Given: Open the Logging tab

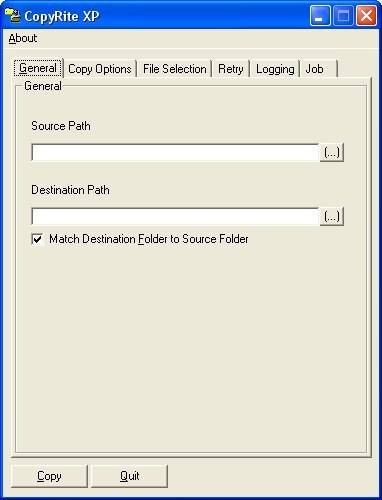Looking at the screenshot, I should [275, 69].
